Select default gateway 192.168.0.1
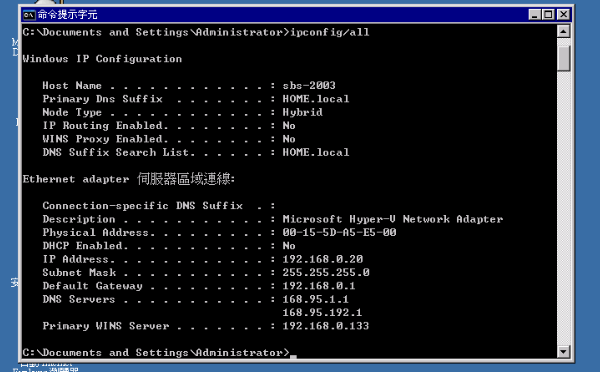This screenshot has height=372, width=600. (x=319, y=286)
